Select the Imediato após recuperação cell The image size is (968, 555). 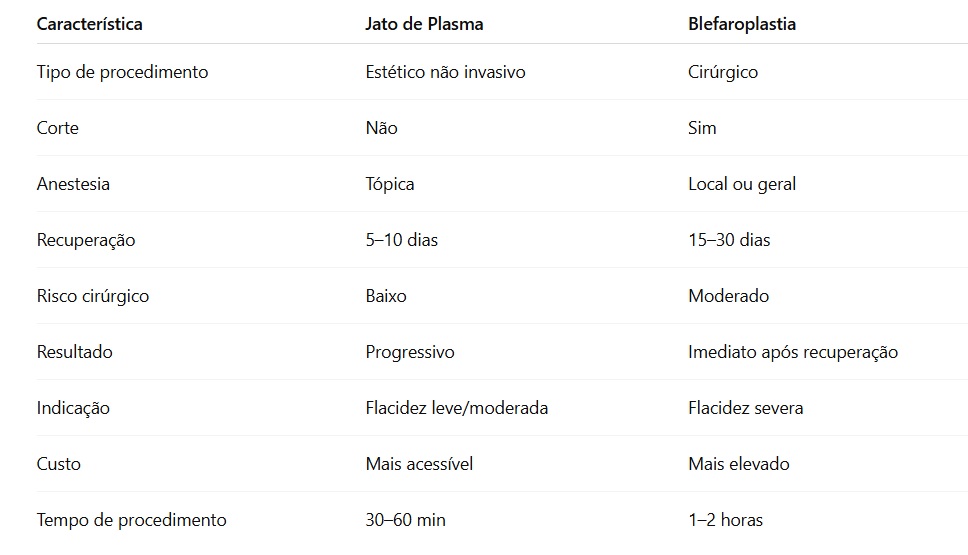pyautogui.click(x=793, y=352)
